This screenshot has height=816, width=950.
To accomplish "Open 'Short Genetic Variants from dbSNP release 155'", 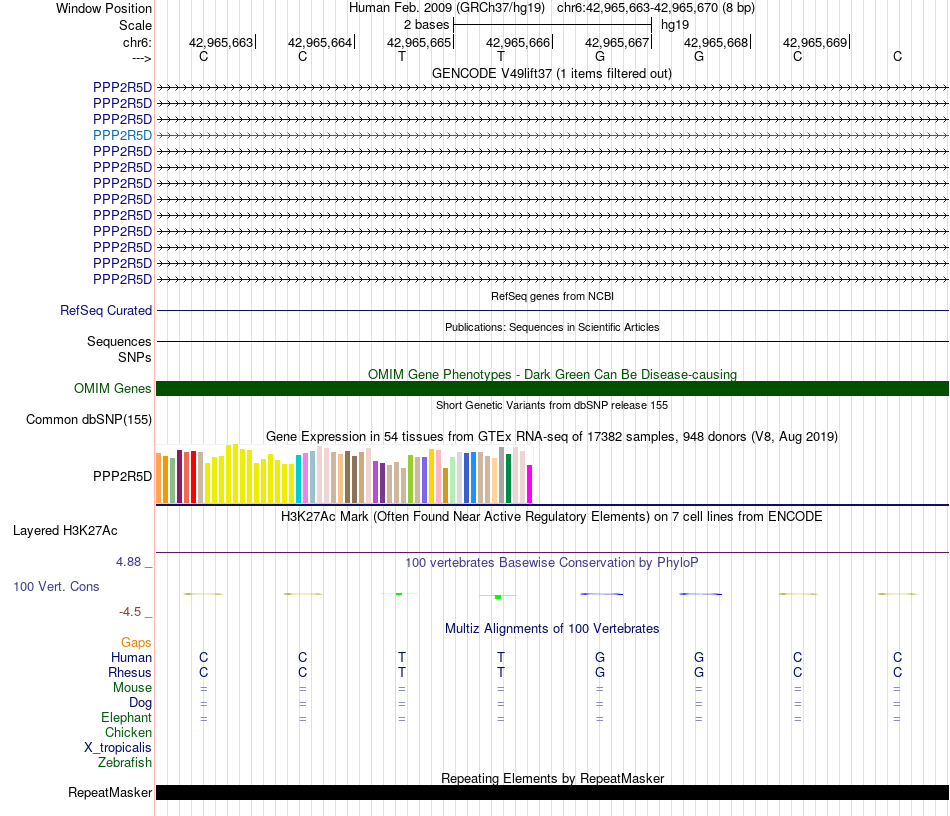I will pyautogui.click(x=552, y=405).
